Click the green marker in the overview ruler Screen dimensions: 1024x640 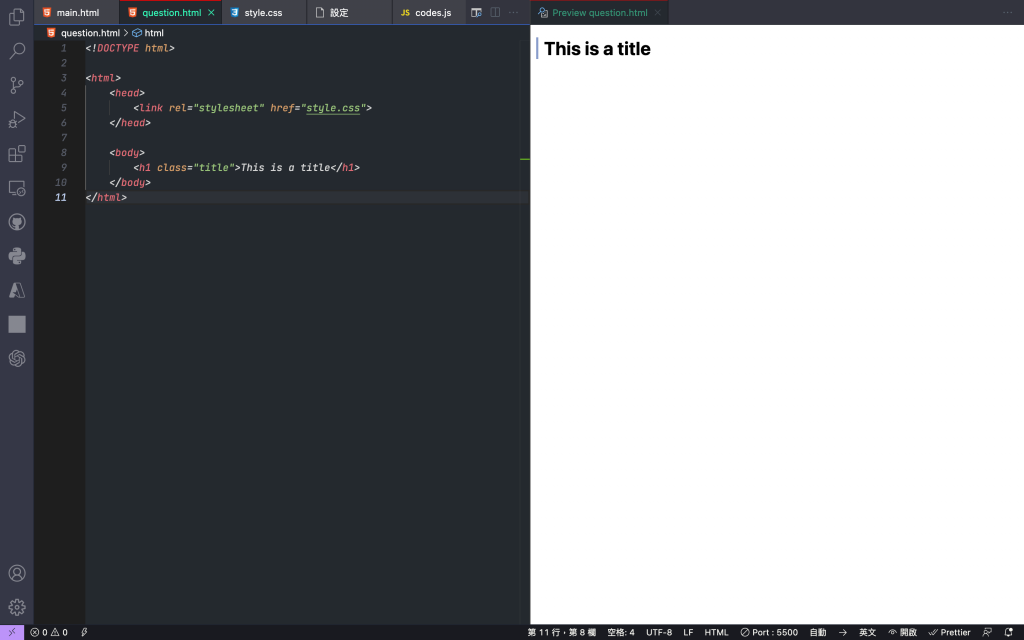(x=524, y=159)
